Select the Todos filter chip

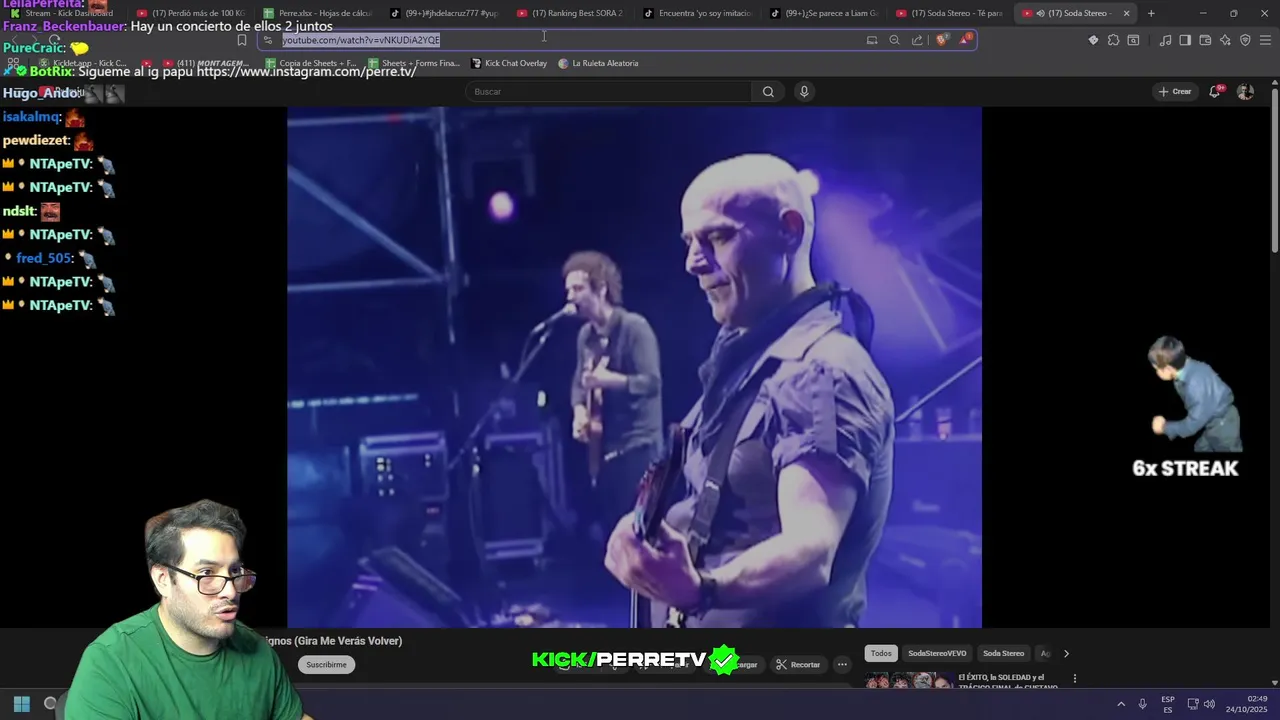click(x=881, y=653)
